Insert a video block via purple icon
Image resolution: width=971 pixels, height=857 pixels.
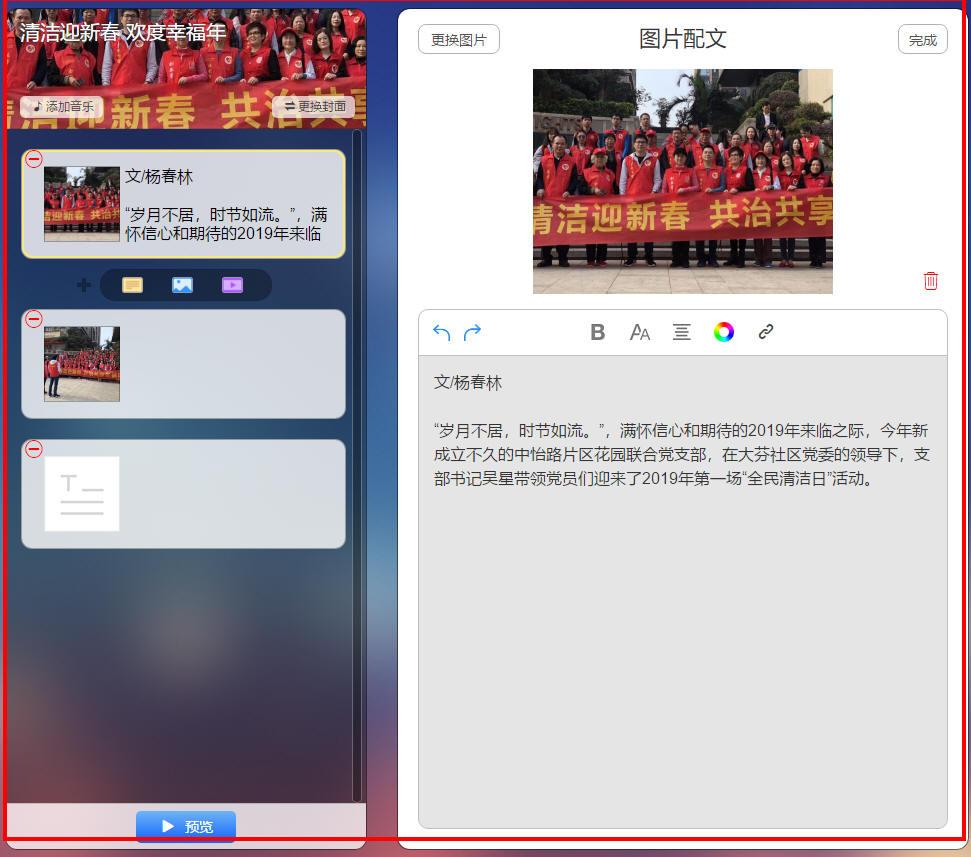click(x=232, y=285)
